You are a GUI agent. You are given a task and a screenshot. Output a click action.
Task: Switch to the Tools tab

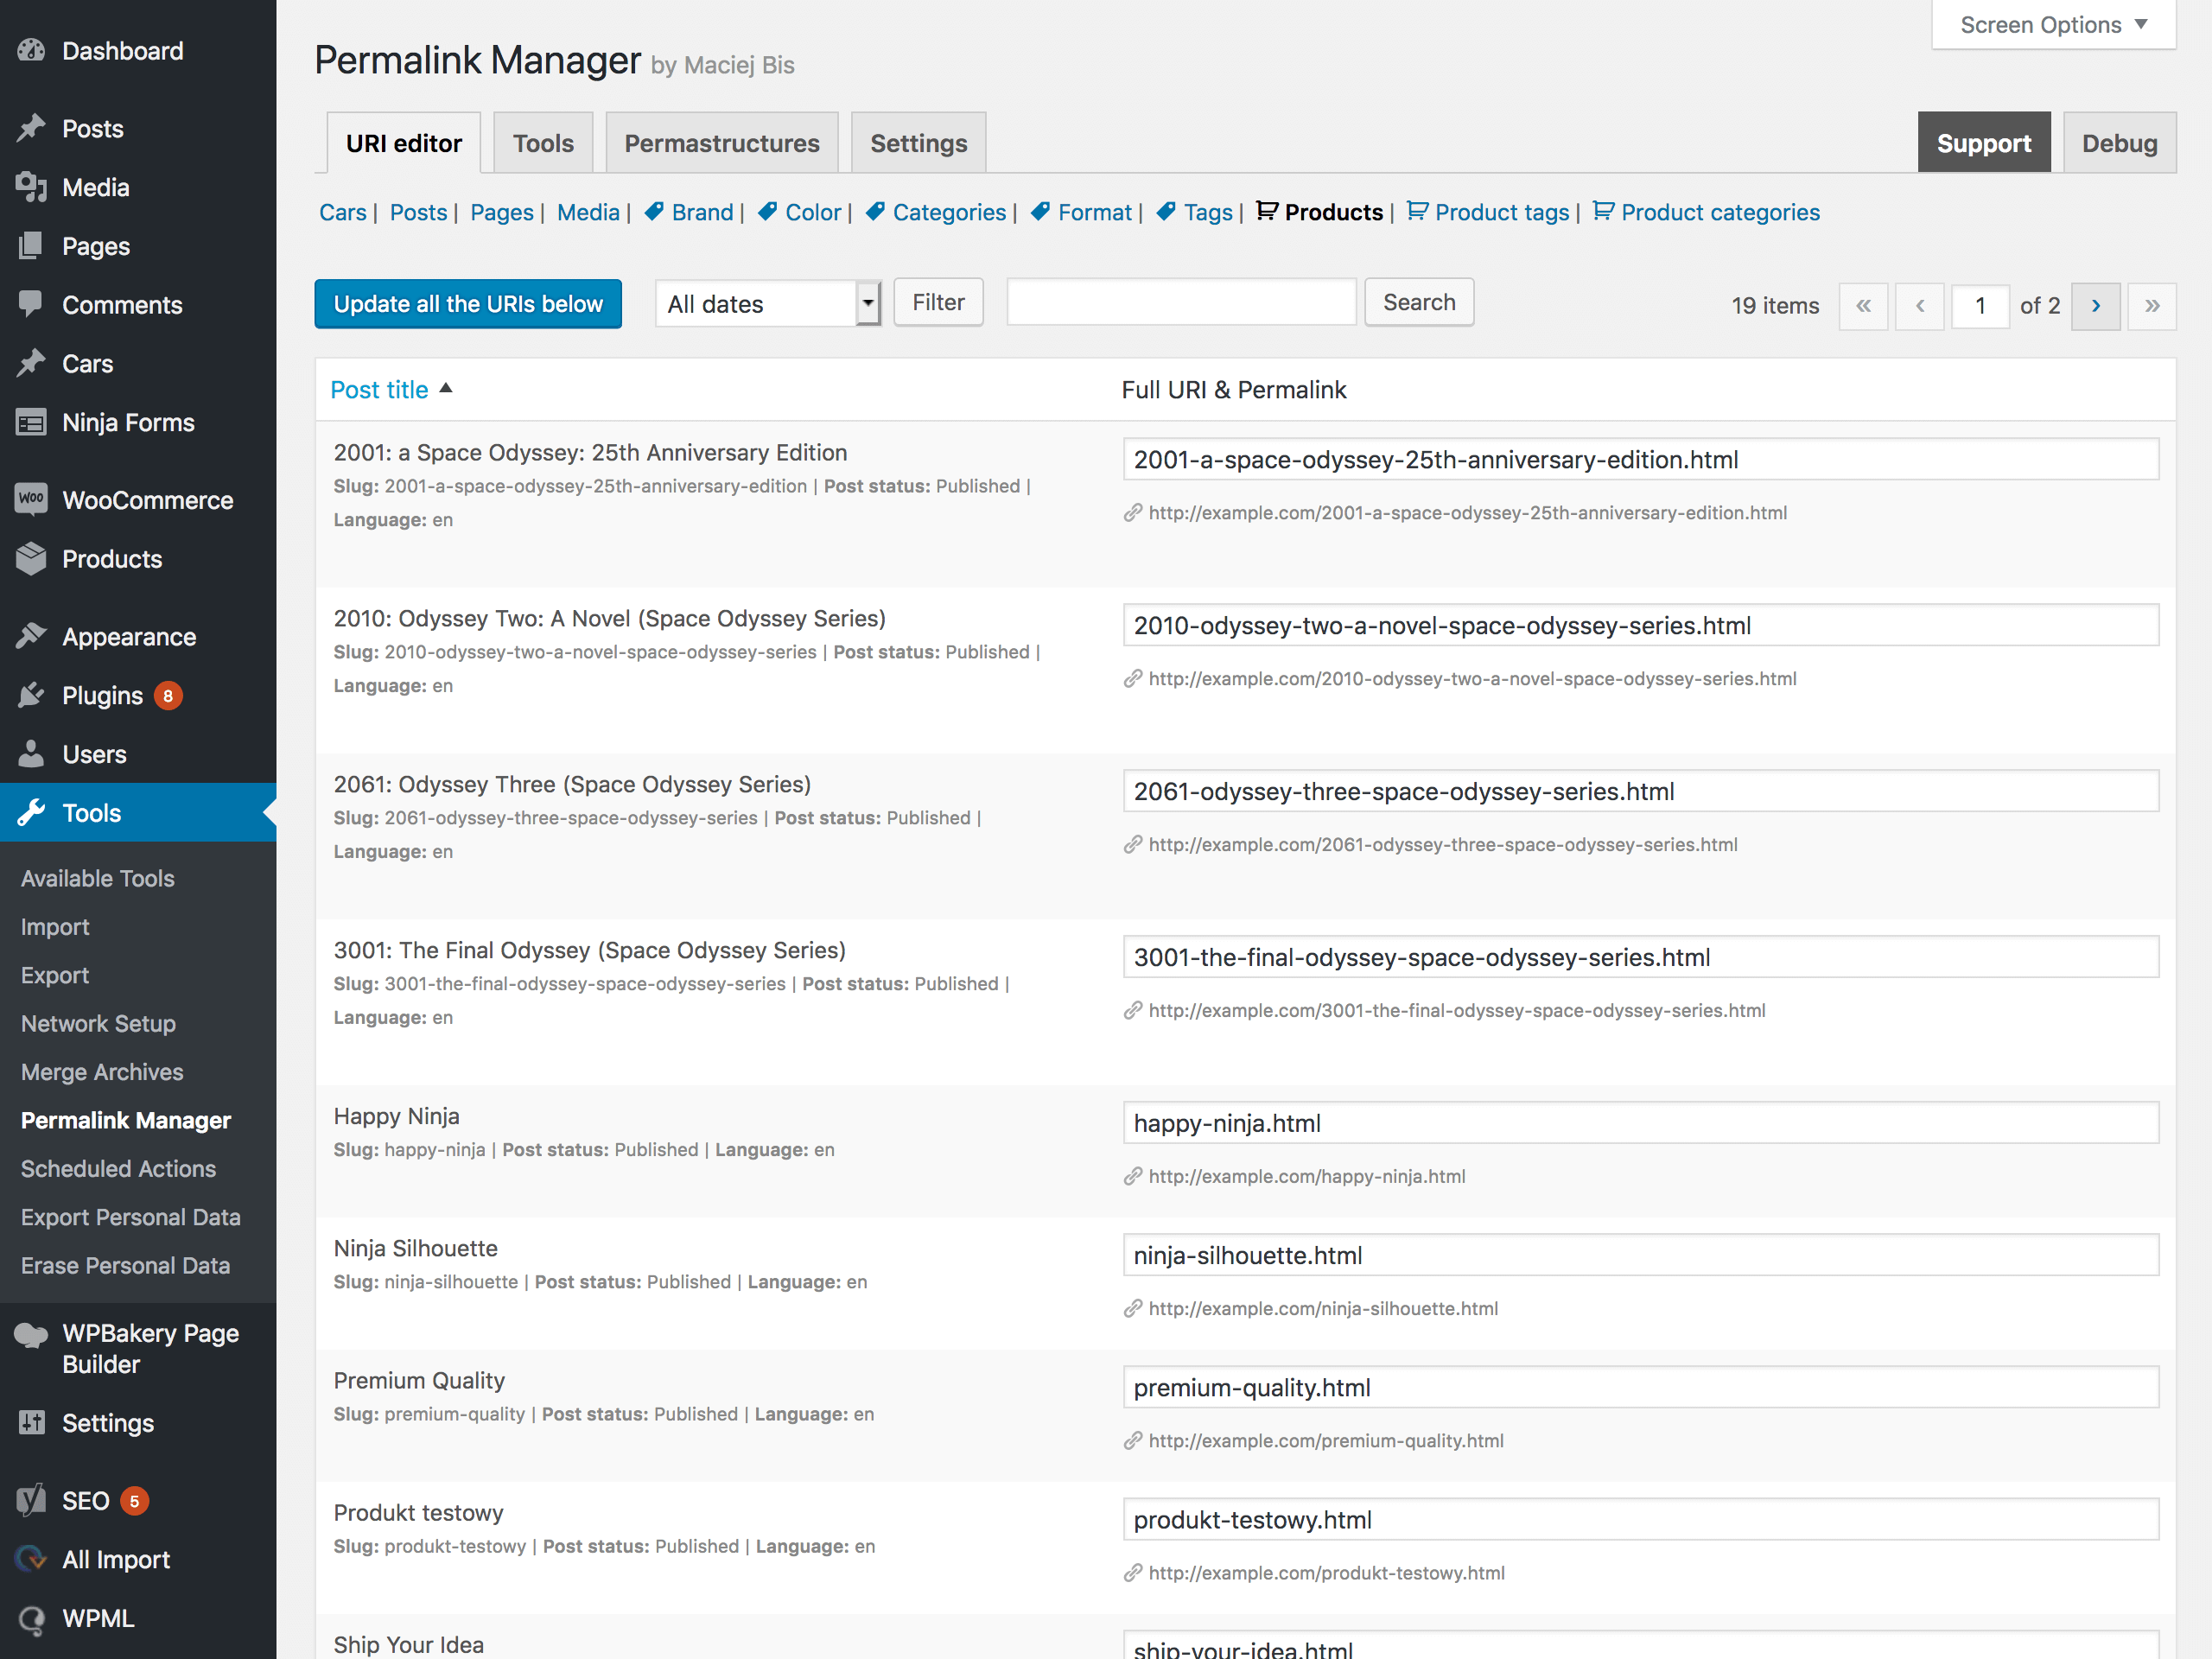543,142
